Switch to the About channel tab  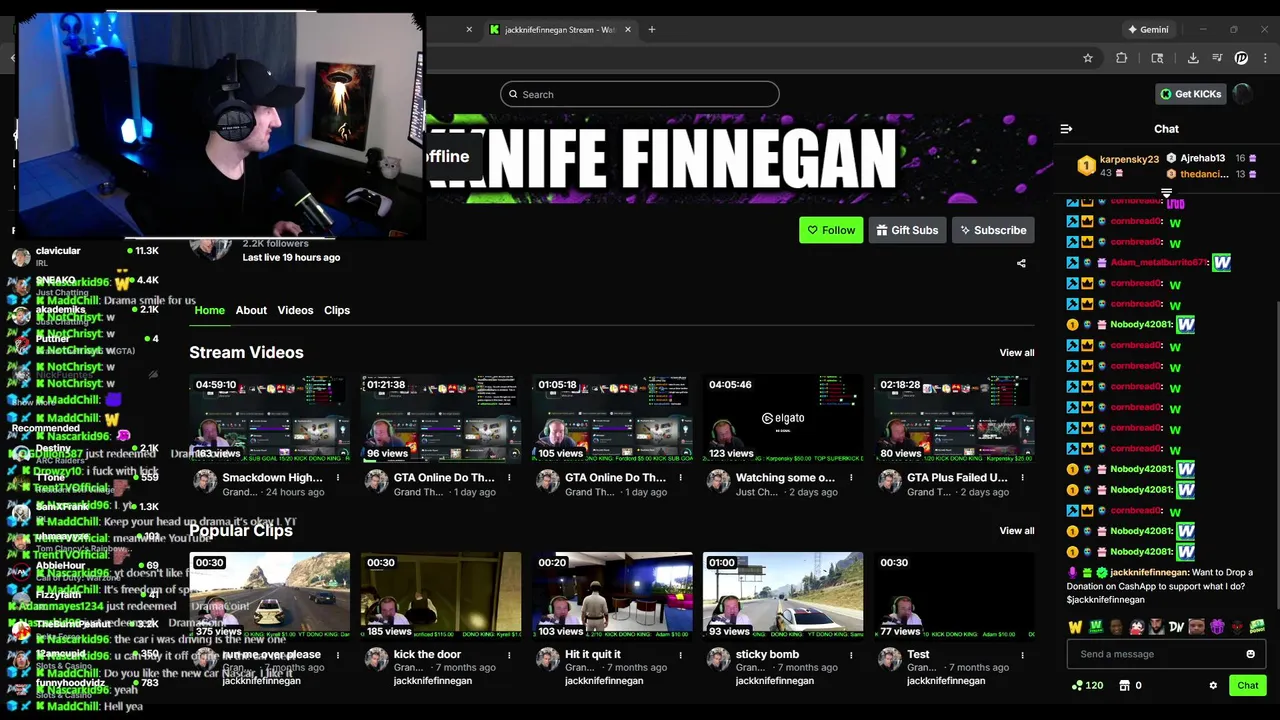click(x=251, y=310)
